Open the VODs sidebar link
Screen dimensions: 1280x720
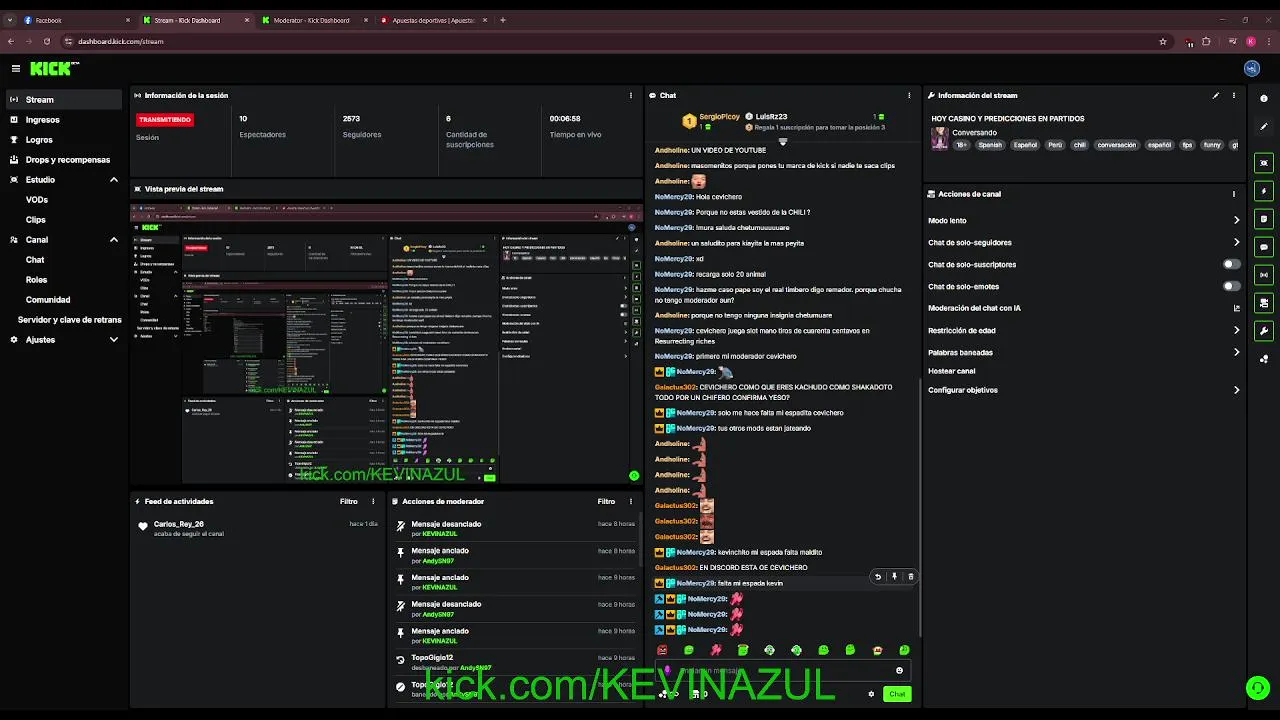(37, 200)
